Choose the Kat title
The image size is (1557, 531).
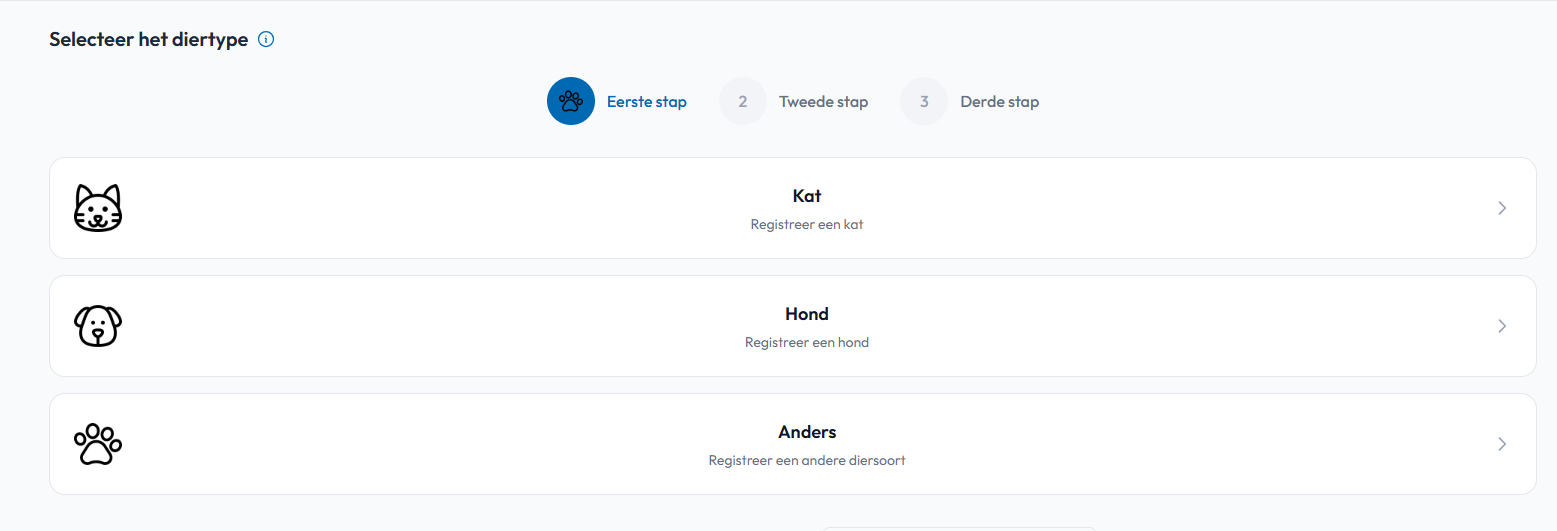[807, 196]
